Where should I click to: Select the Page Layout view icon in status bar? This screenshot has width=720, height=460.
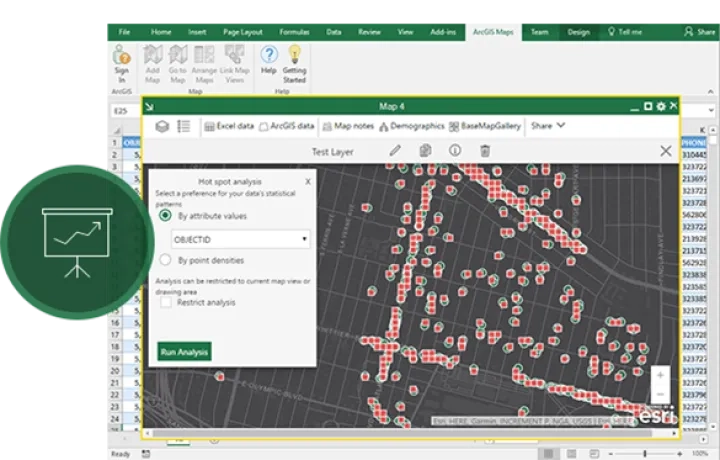[x=571, y=454]
